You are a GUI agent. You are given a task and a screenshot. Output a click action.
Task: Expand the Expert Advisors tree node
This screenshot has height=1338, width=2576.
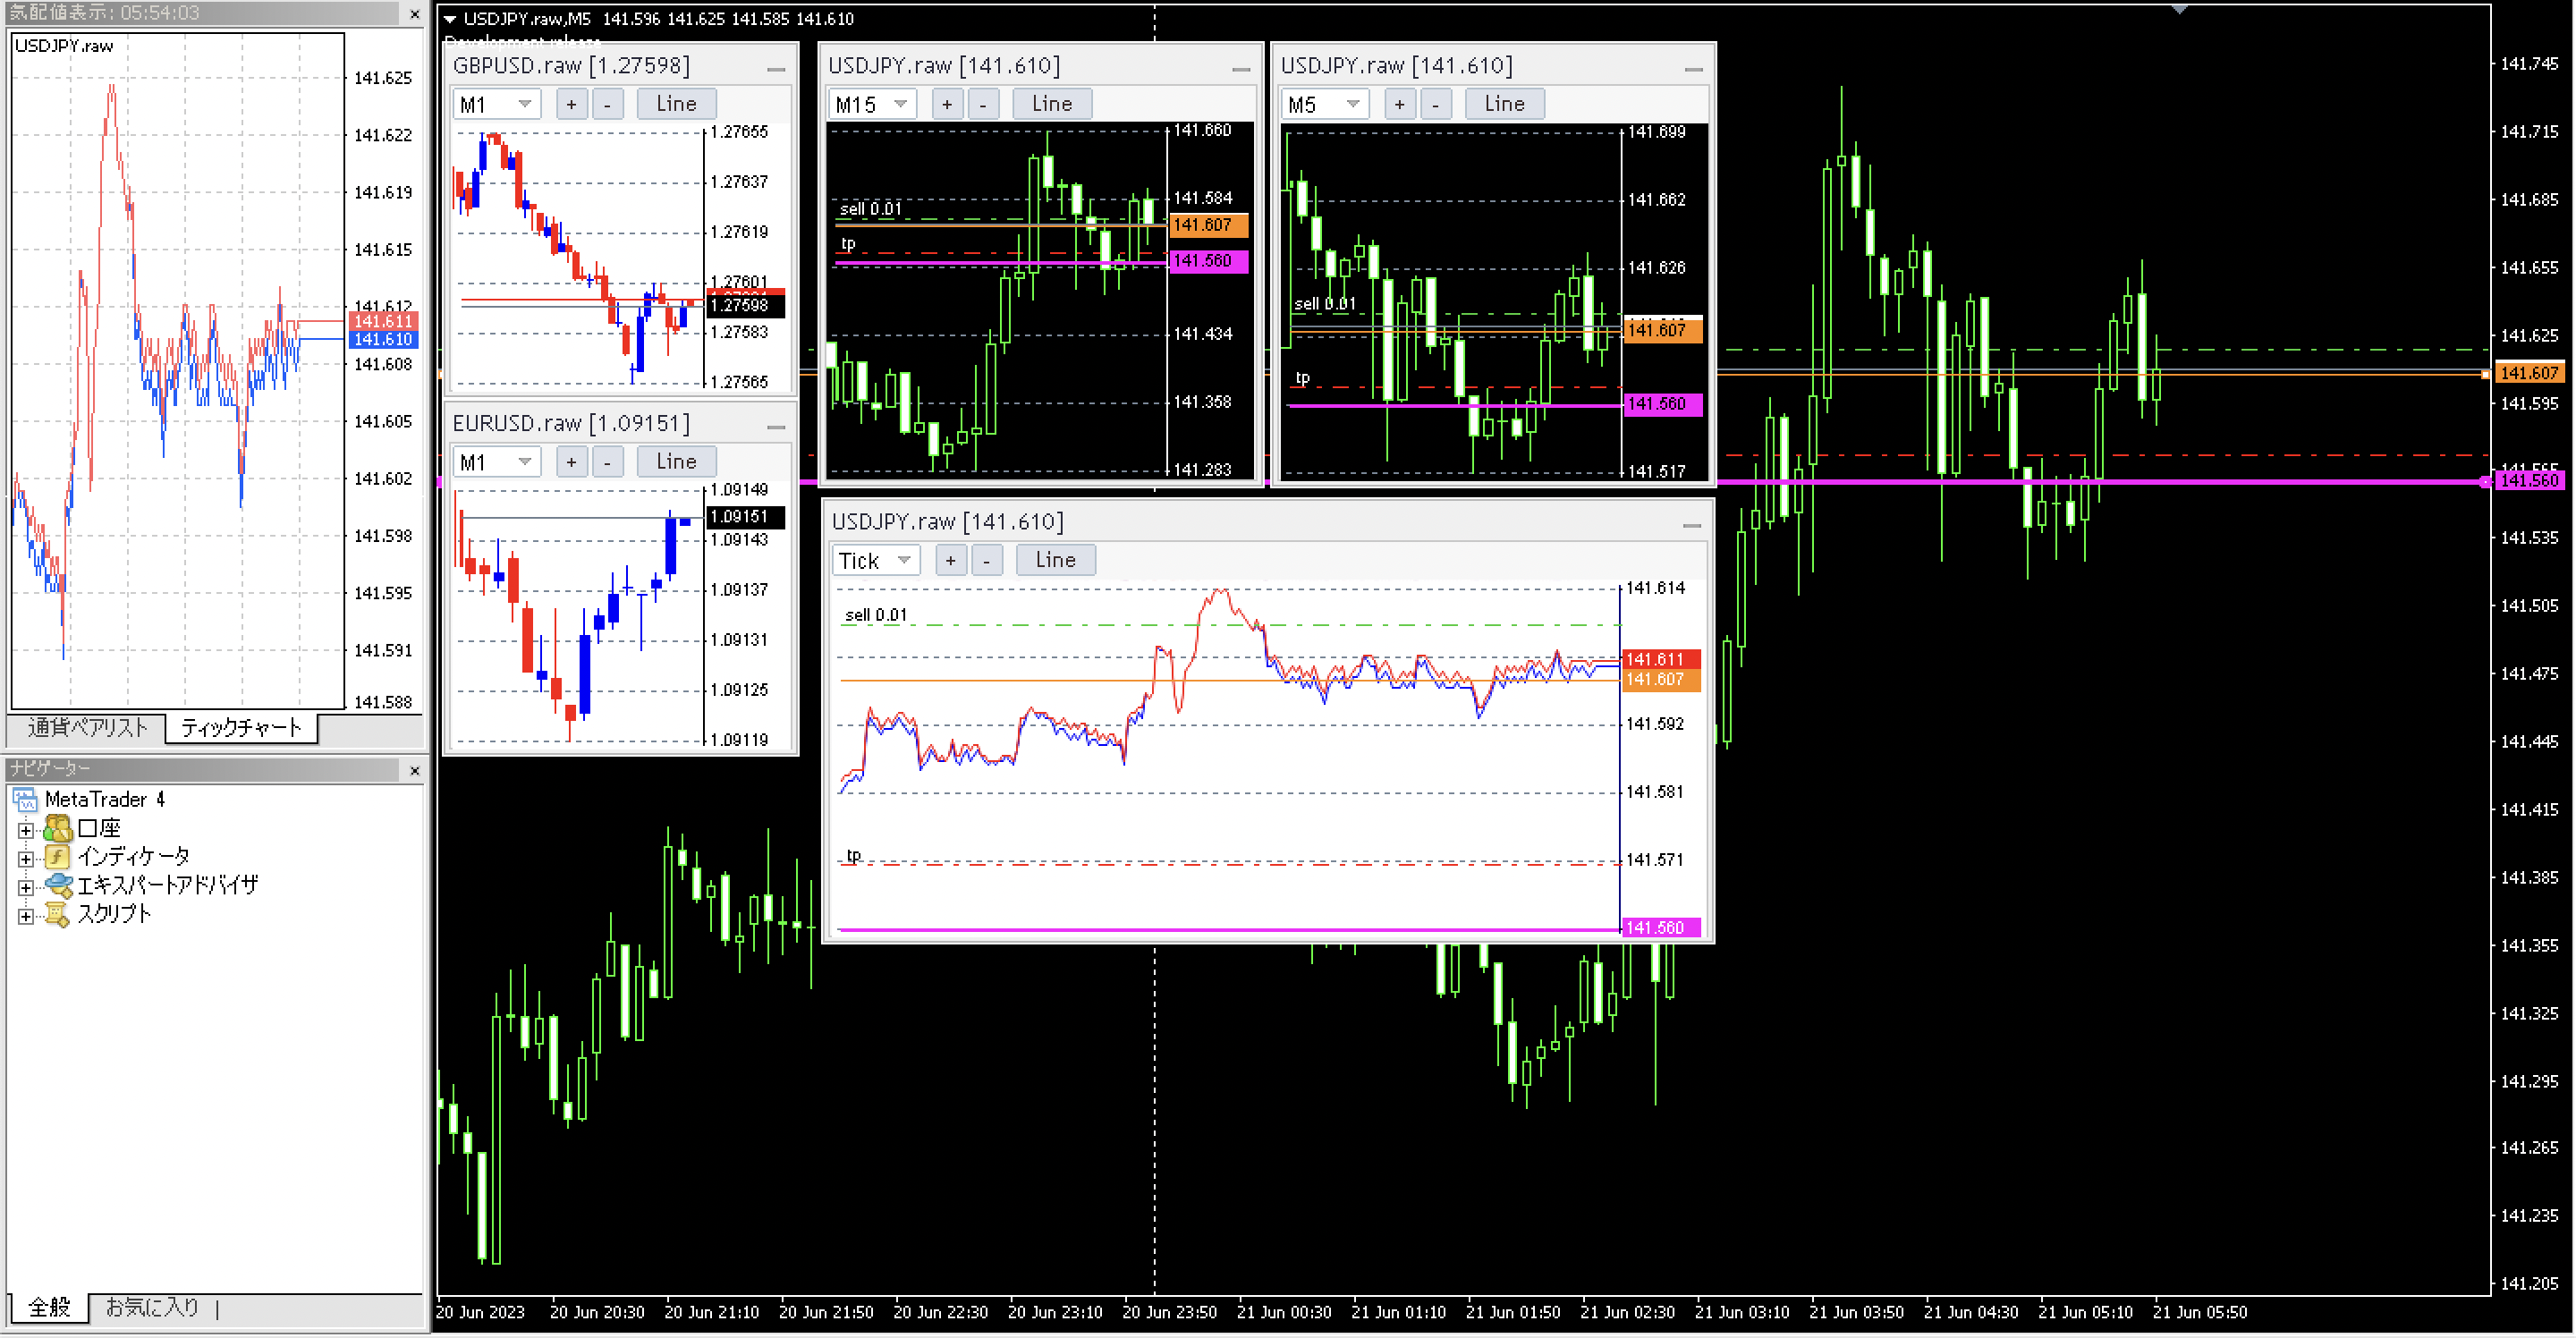[x=26, y=886]
